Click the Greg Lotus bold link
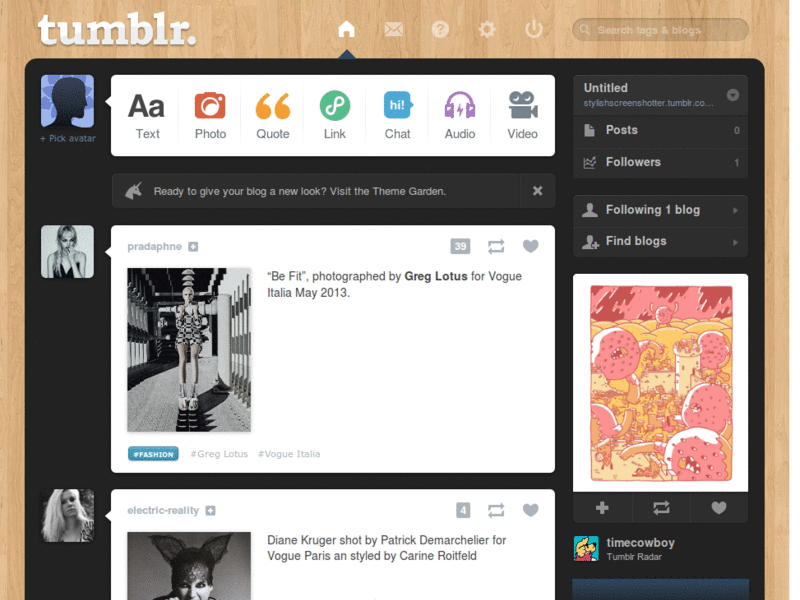This screenshot has width=800, height=600. click(436, 277)
